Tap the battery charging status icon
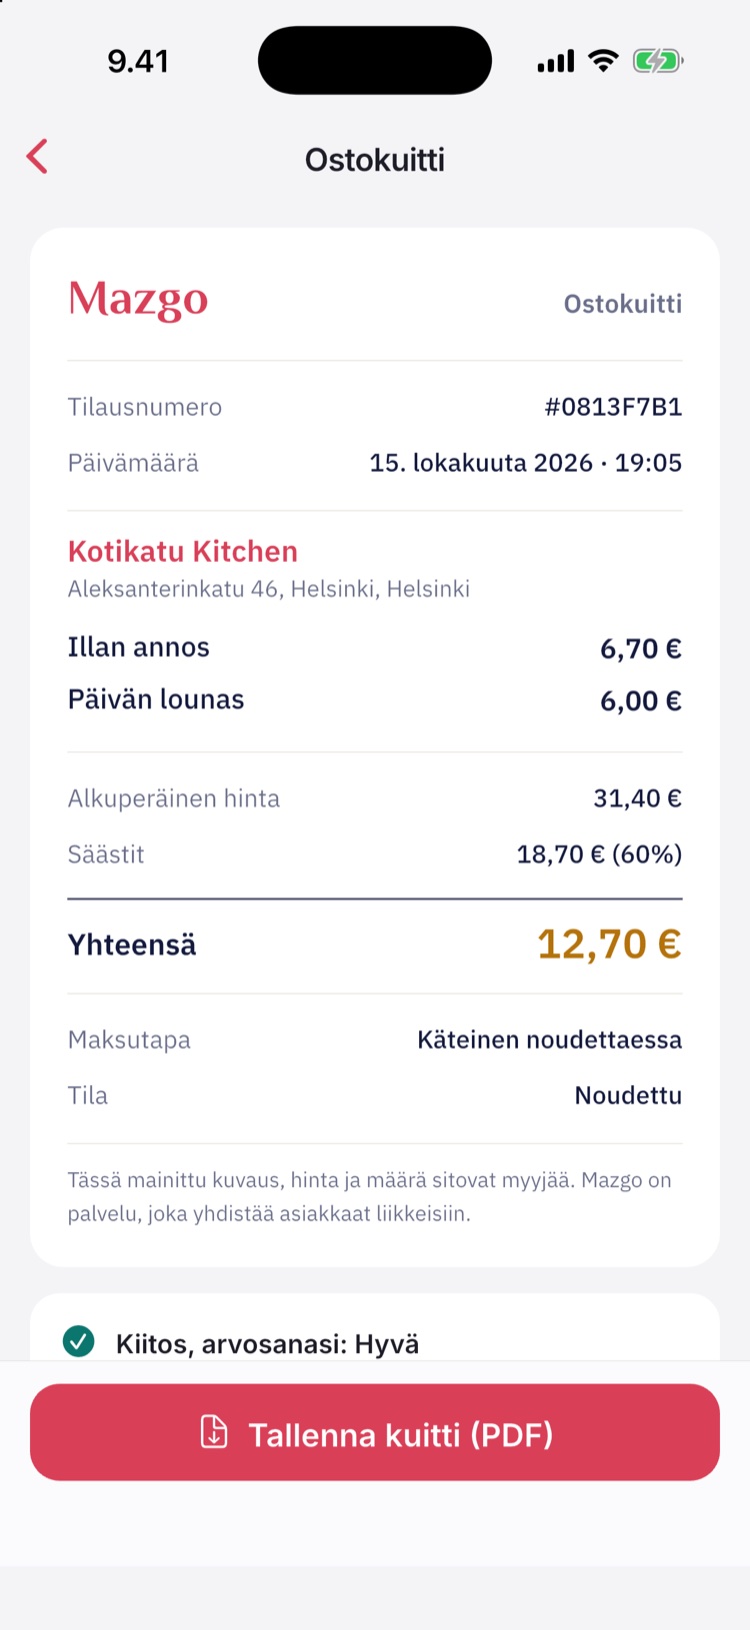Screen dimensions: 750x1630 (x=657, y=61)
